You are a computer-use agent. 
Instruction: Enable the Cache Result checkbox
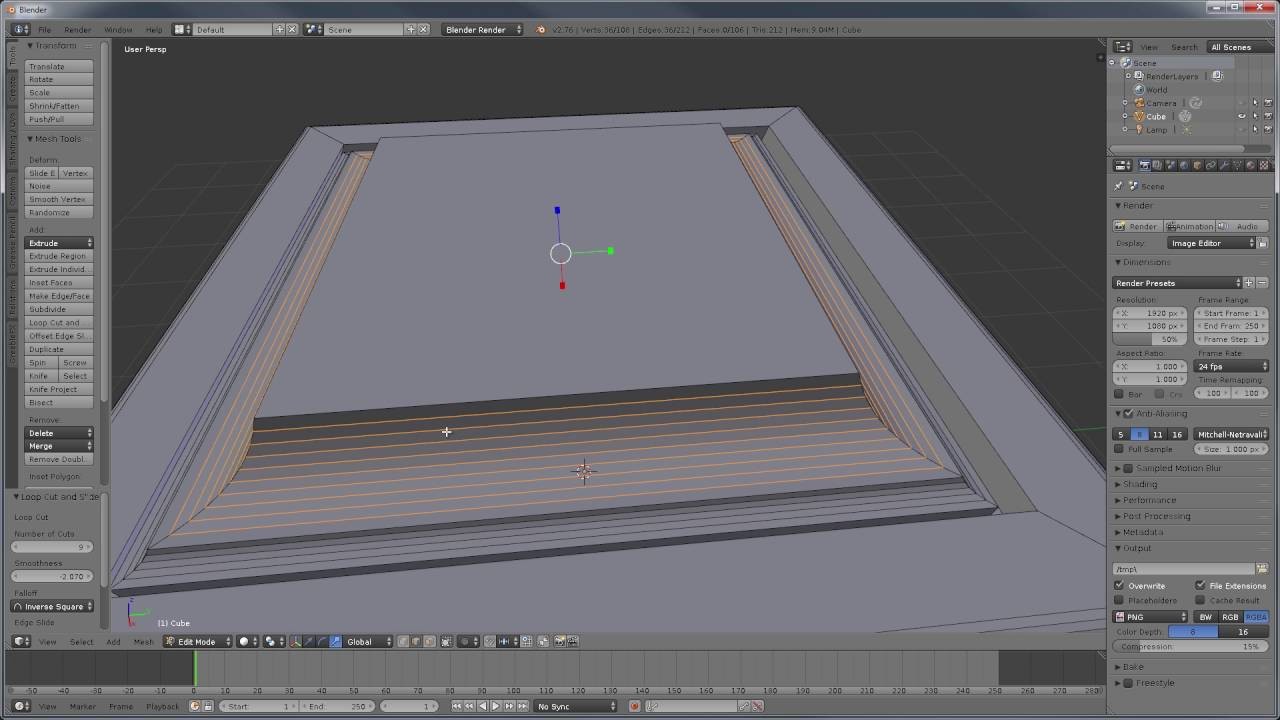coord(1200,600)
